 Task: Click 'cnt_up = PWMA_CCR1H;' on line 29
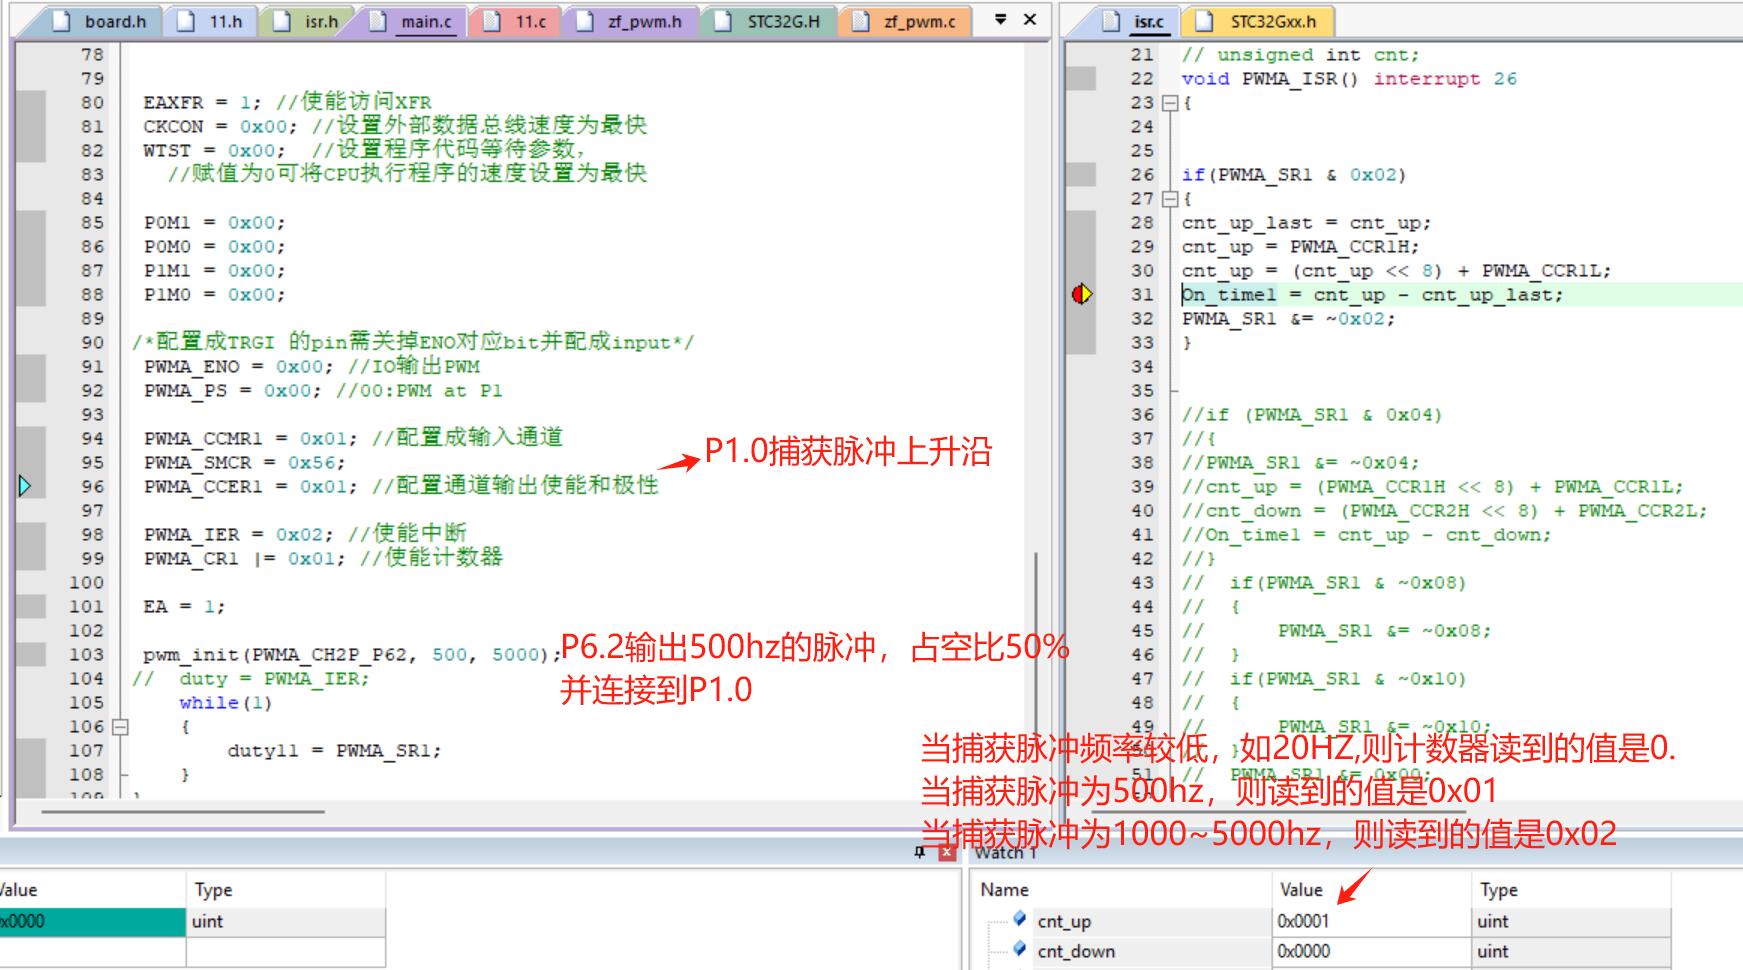[1300, 247]
